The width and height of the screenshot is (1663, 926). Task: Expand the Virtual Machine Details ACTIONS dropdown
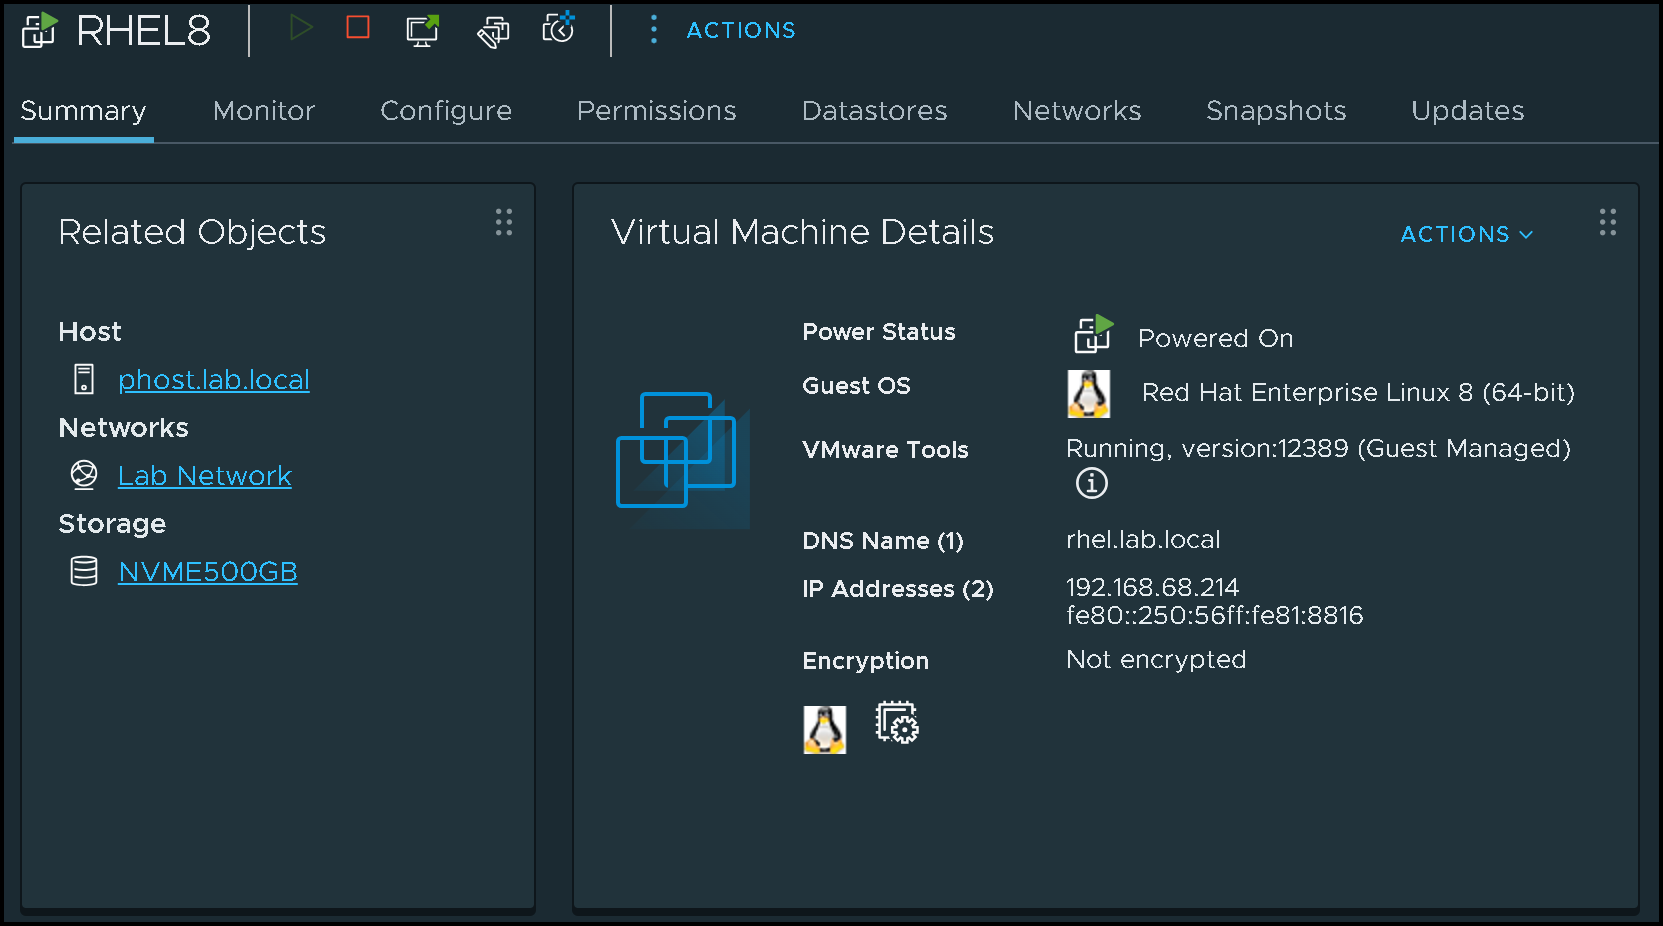pos(1466,234)
